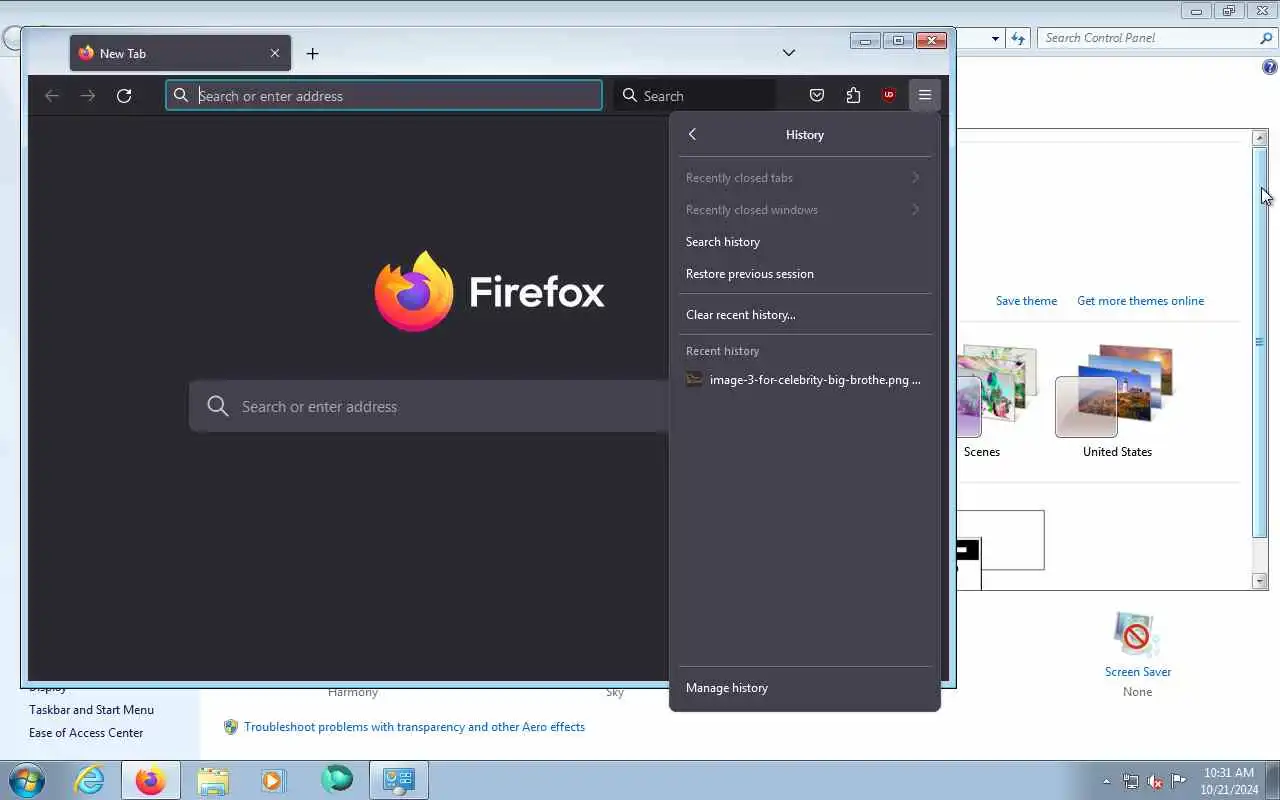Viewport: 1280px width, 800px height.
Task: Click Save theme link in Control Panel
Action: (x=1026, y=301)
